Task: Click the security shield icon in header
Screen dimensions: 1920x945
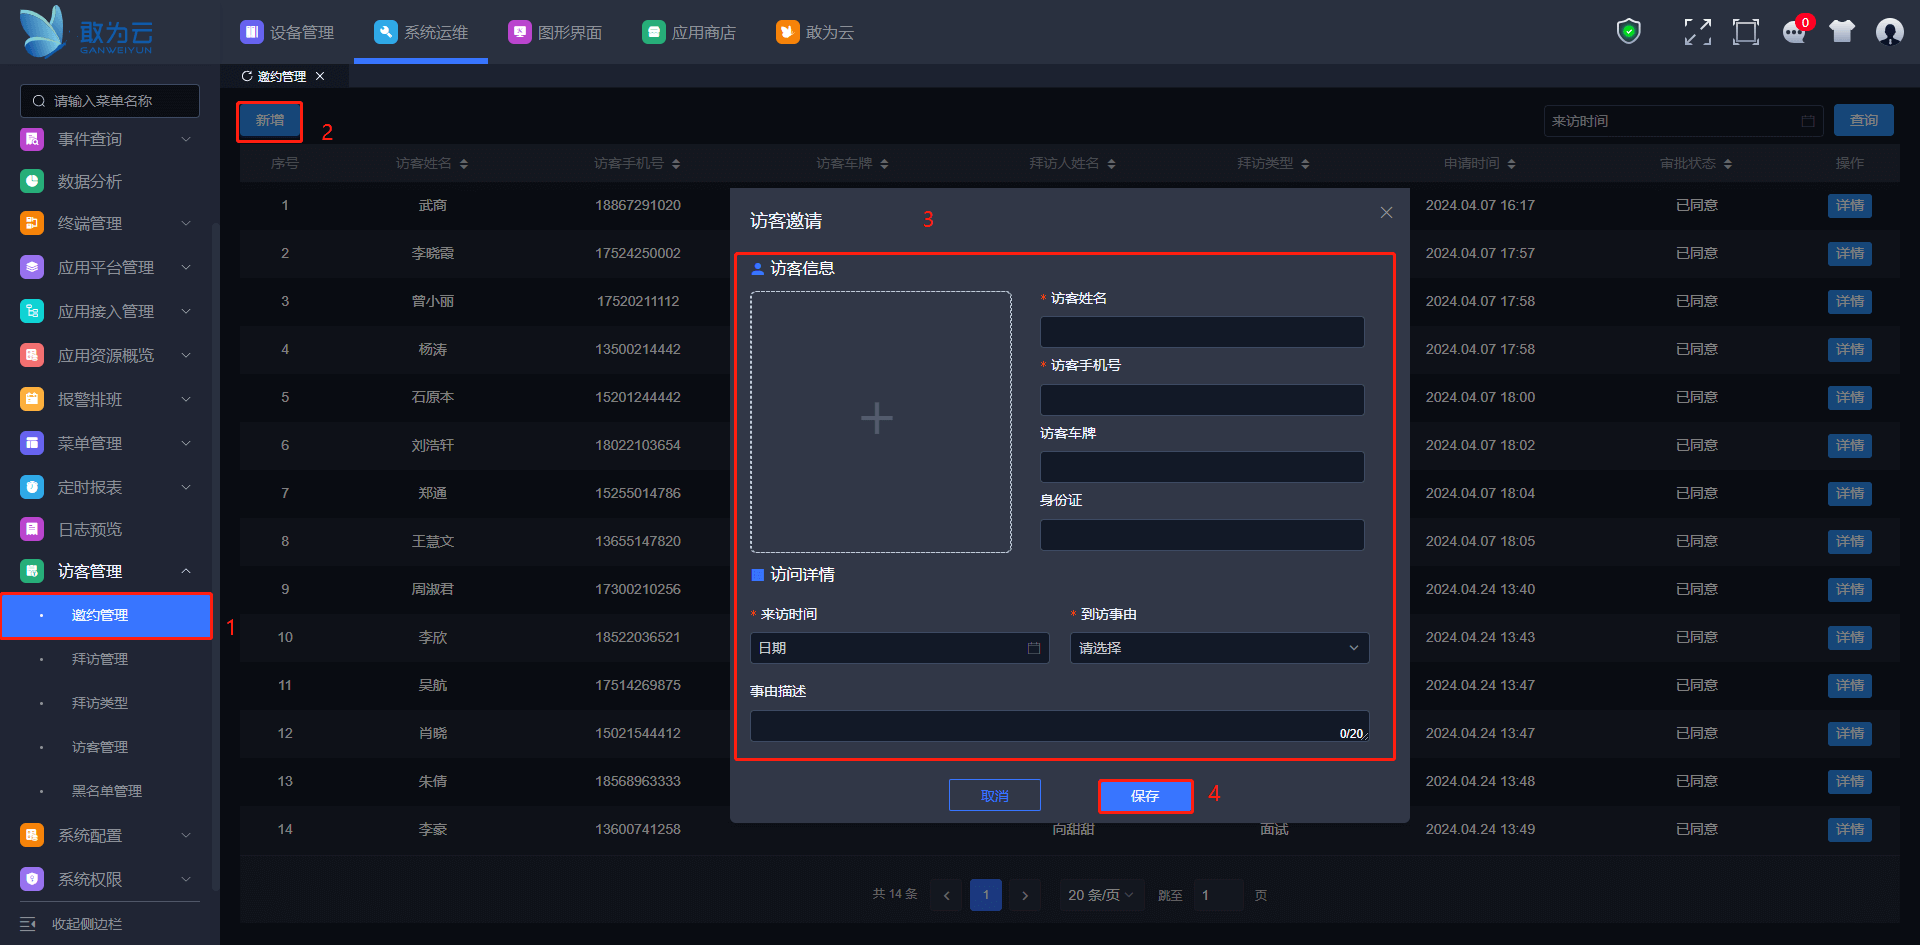Action: coord(1628,32)
